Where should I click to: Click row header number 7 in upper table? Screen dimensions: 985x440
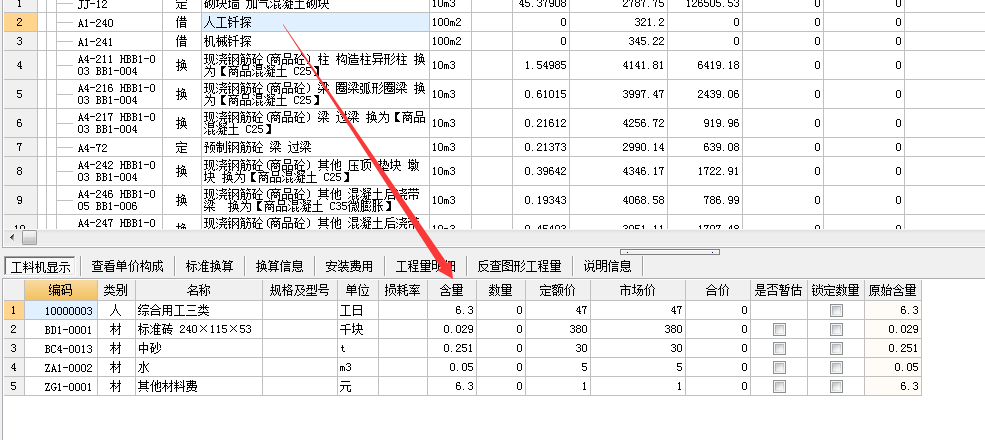click(19, 148)
